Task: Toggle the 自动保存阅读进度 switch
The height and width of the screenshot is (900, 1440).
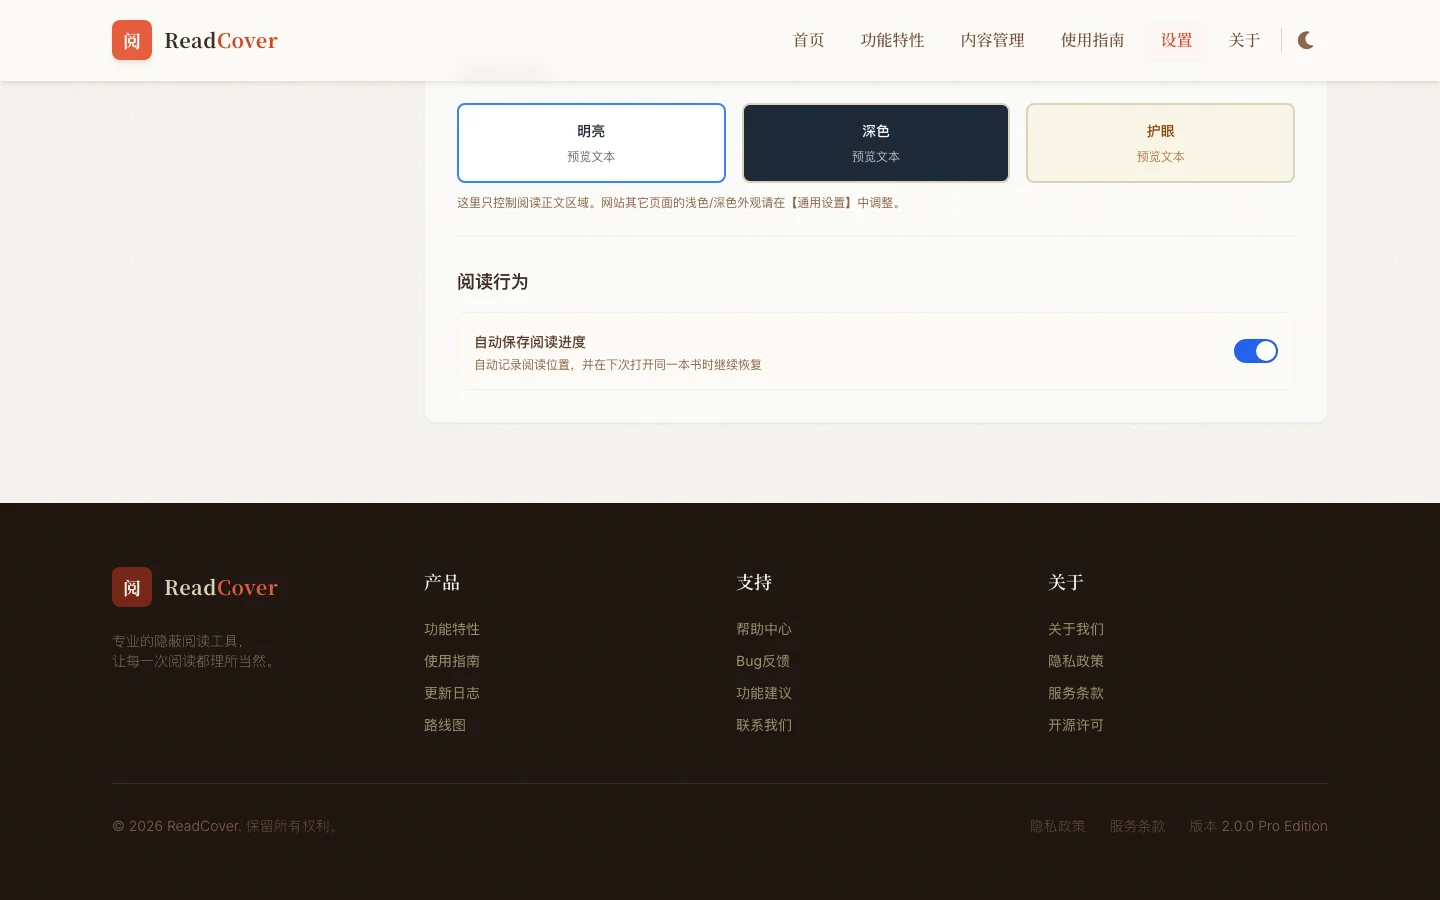Action: click(1256, 351)
